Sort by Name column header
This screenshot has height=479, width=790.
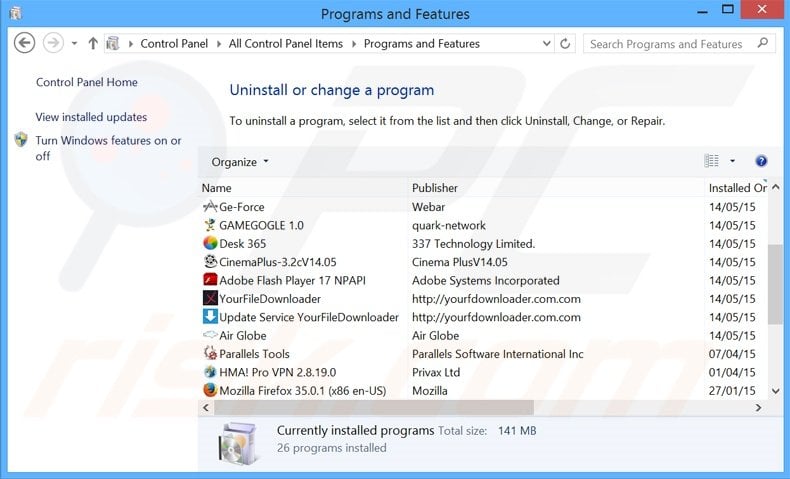coord(303,188)
